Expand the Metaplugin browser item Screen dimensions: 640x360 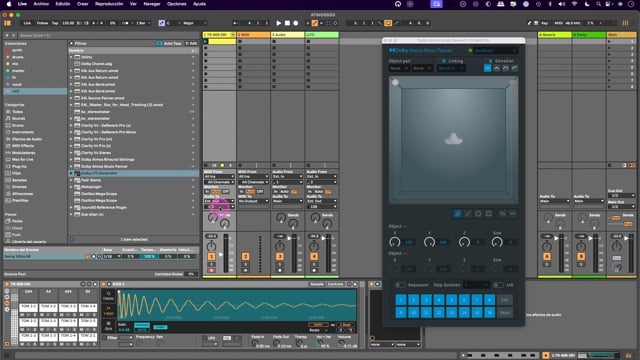(x=71, y=187)
